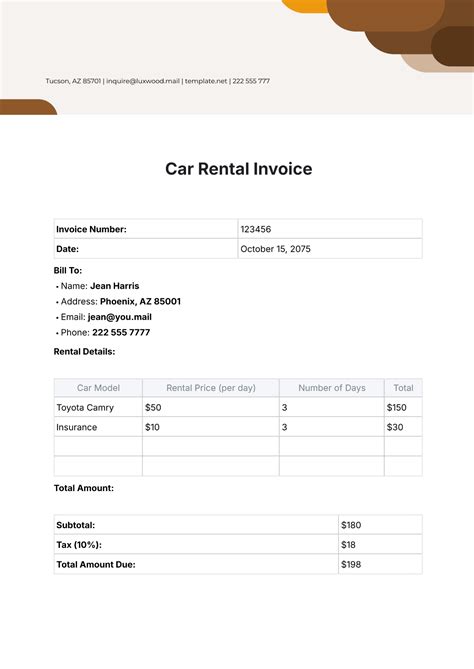This screenshot has width=474, height=669.
Task: Click the Car Rental Invoice title
Action: [238, 169]
